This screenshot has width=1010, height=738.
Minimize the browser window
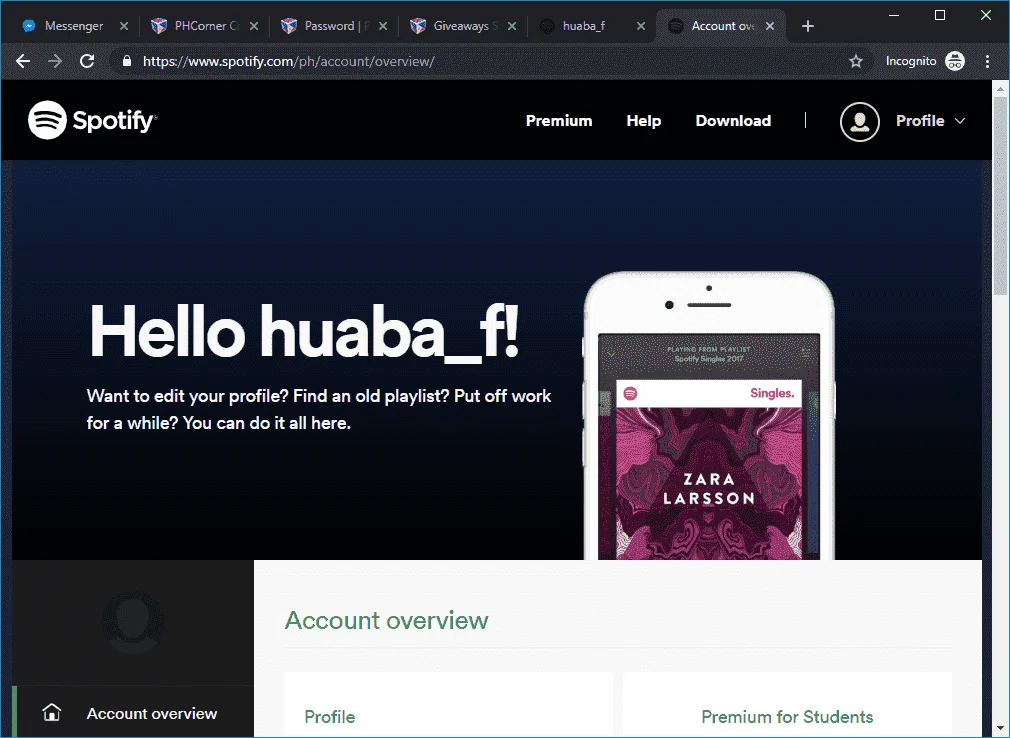[893, 15]
